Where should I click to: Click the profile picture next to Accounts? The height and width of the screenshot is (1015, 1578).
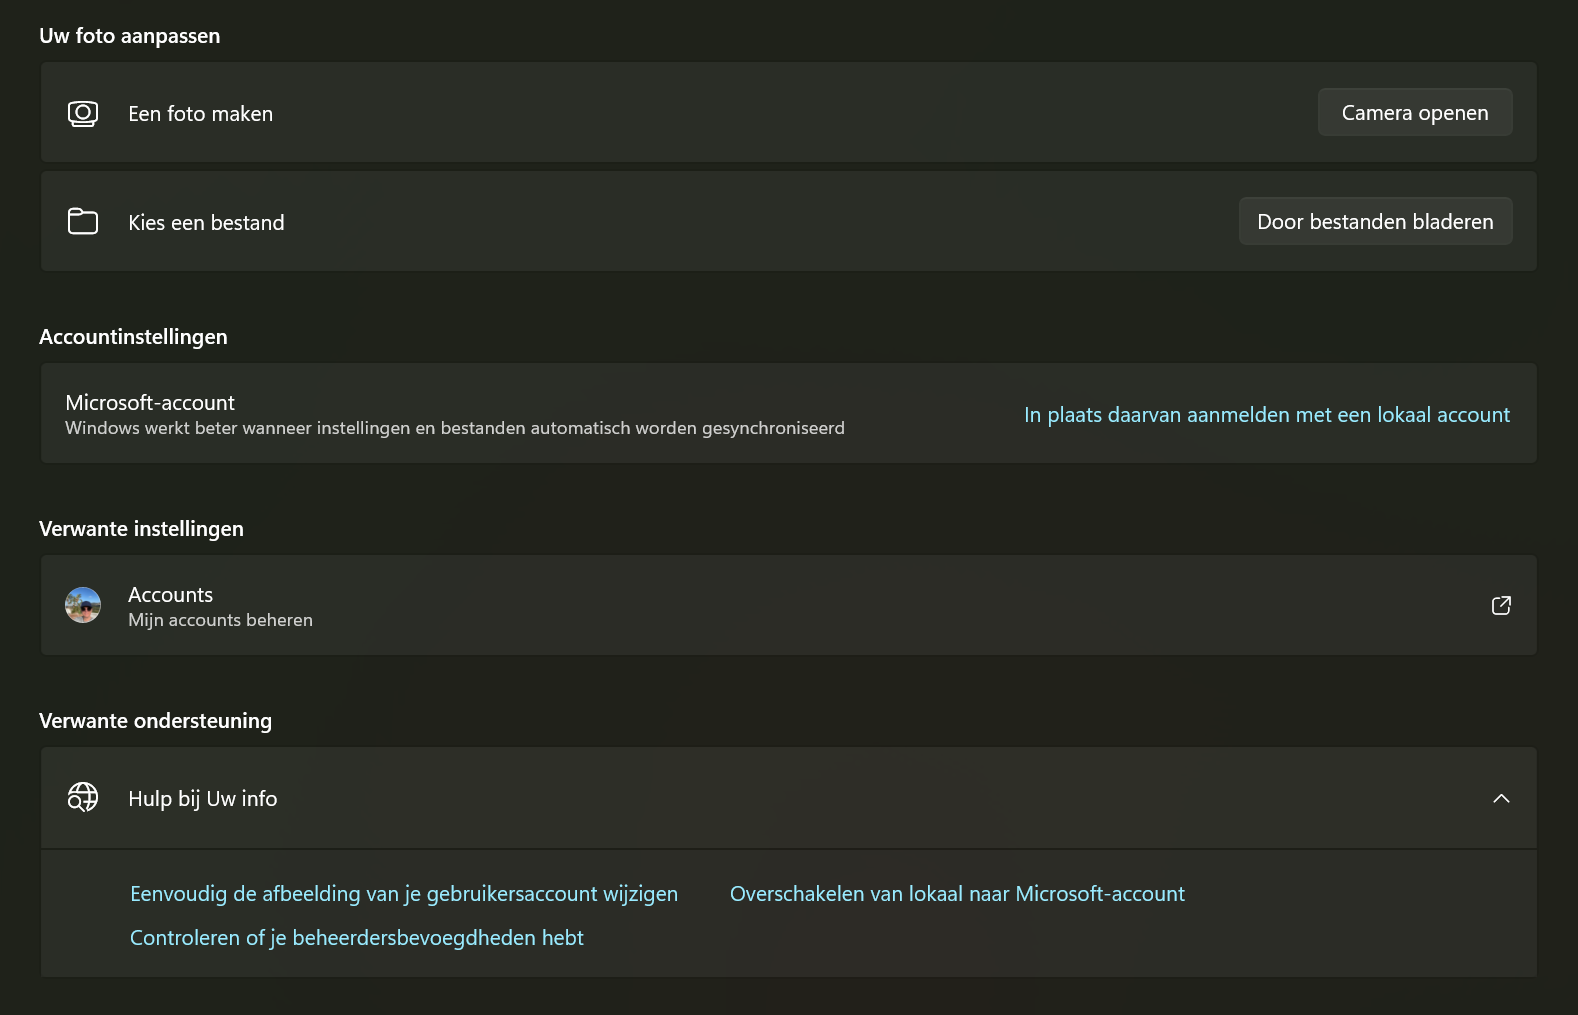(83, 605)
